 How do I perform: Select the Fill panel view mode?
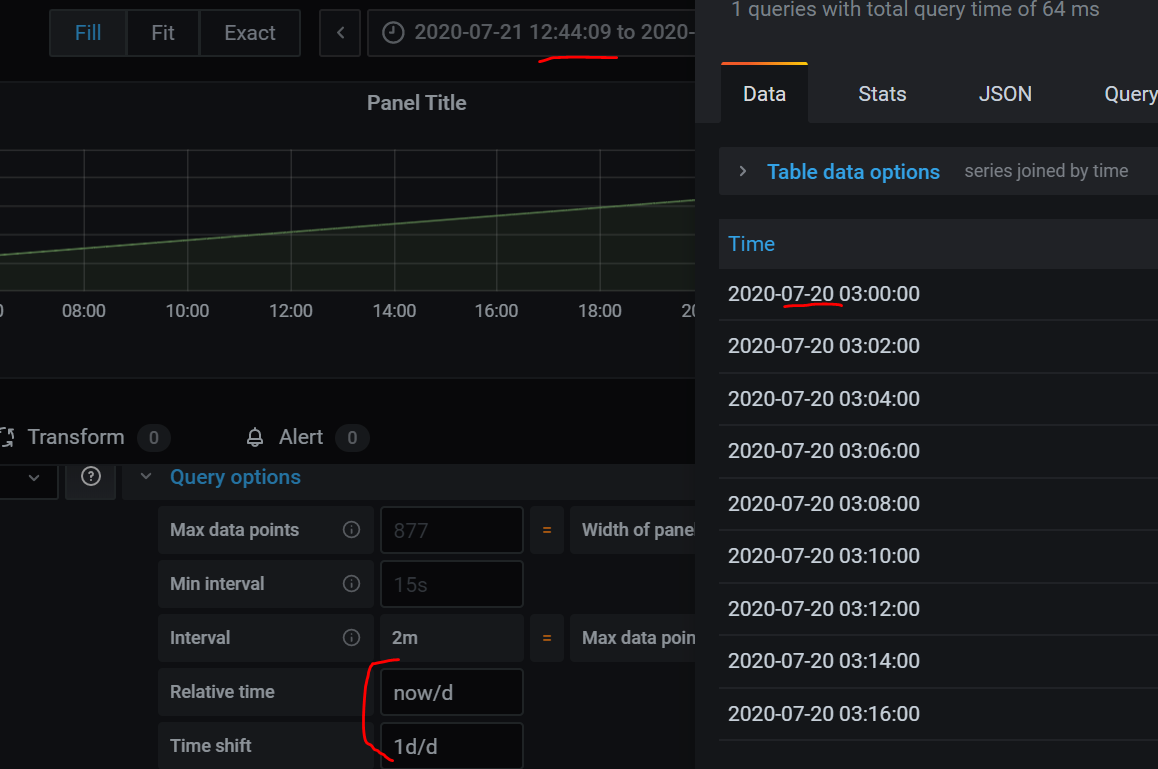point(87,32)
